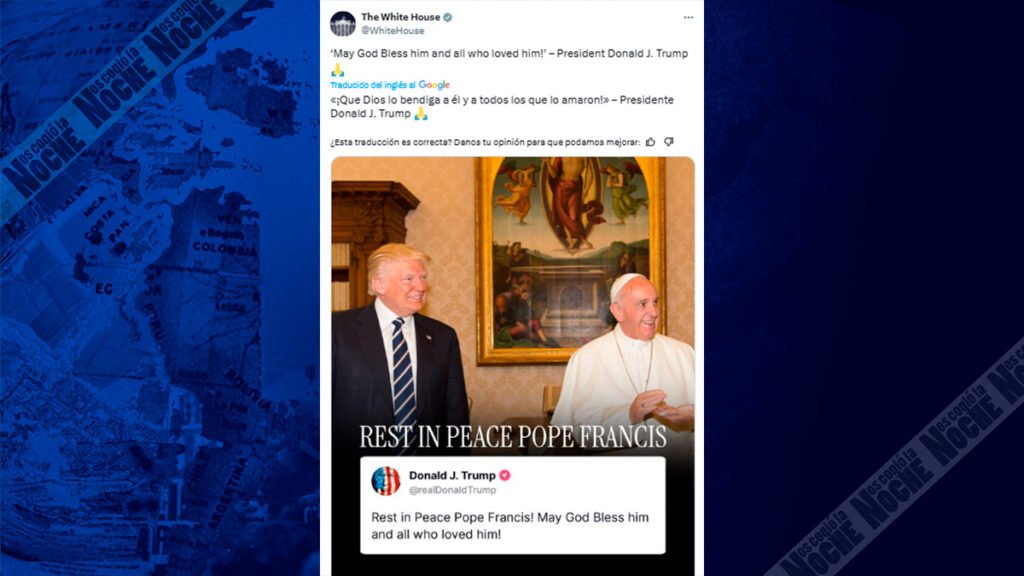Screen dimensions: 1024x576
Task: Click the folded hands emoji after English text
Action: (337, 70)
